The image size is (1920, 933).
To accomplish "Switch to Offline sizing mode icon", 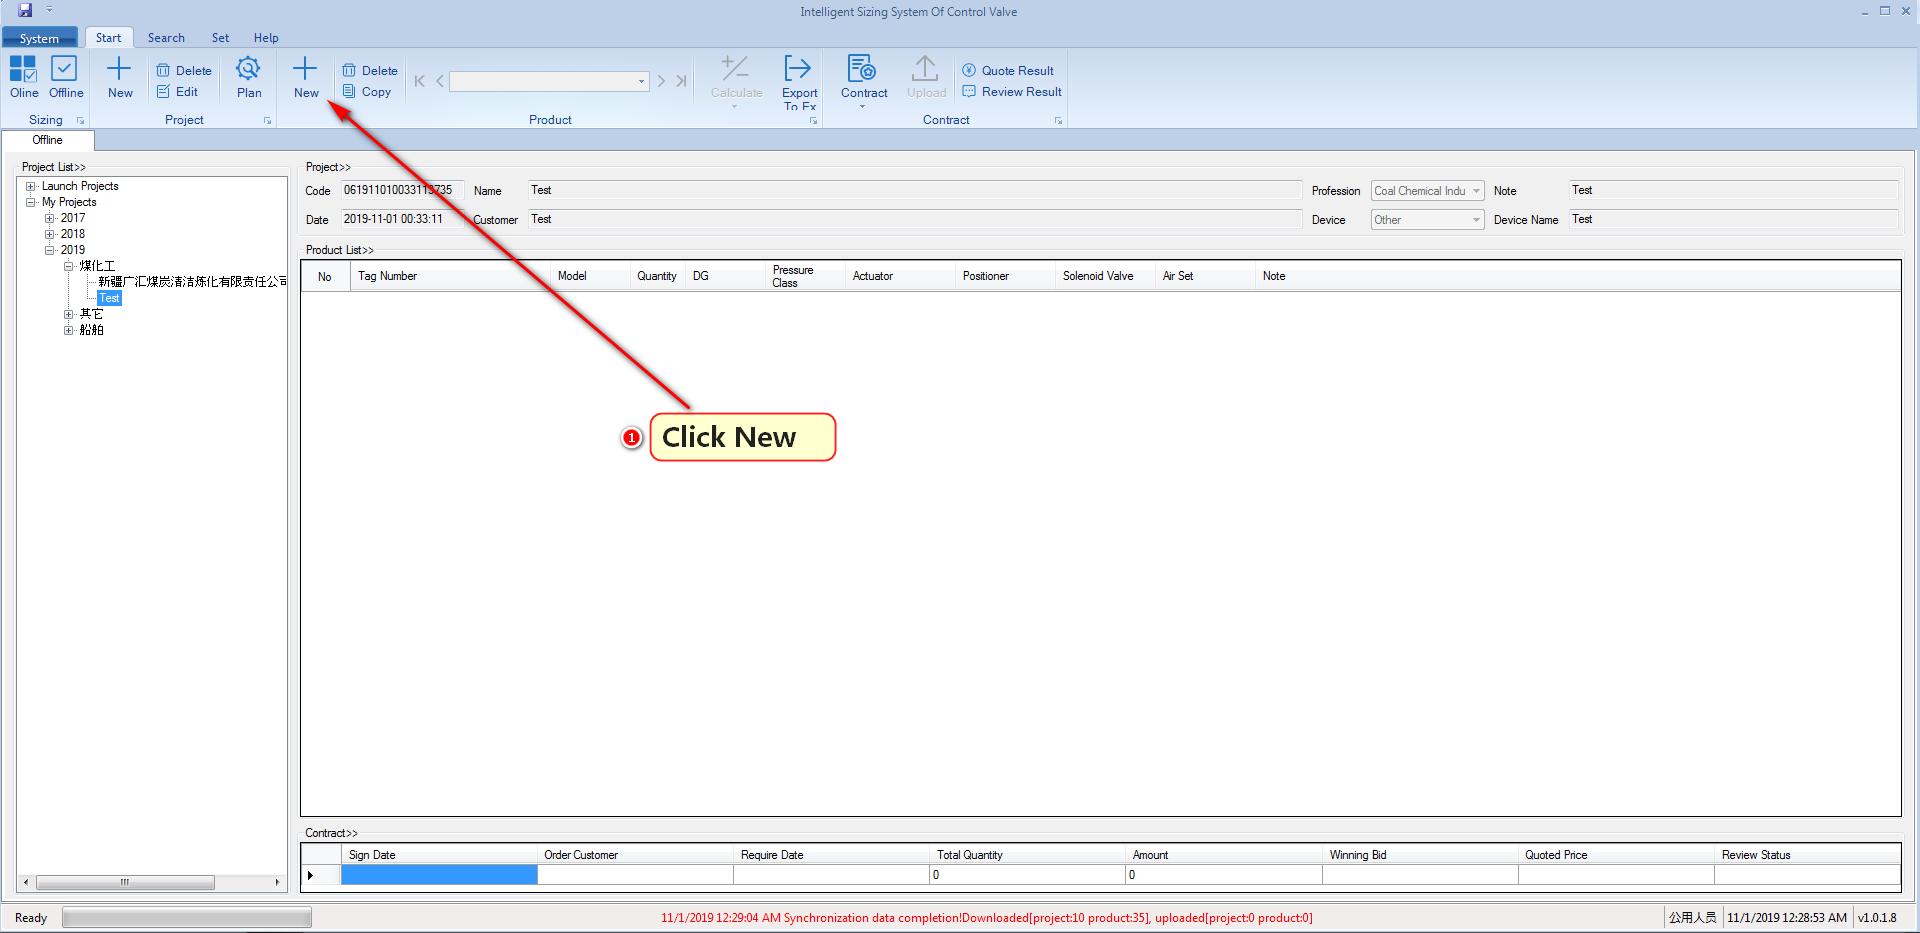I will [x=65, y=77].
